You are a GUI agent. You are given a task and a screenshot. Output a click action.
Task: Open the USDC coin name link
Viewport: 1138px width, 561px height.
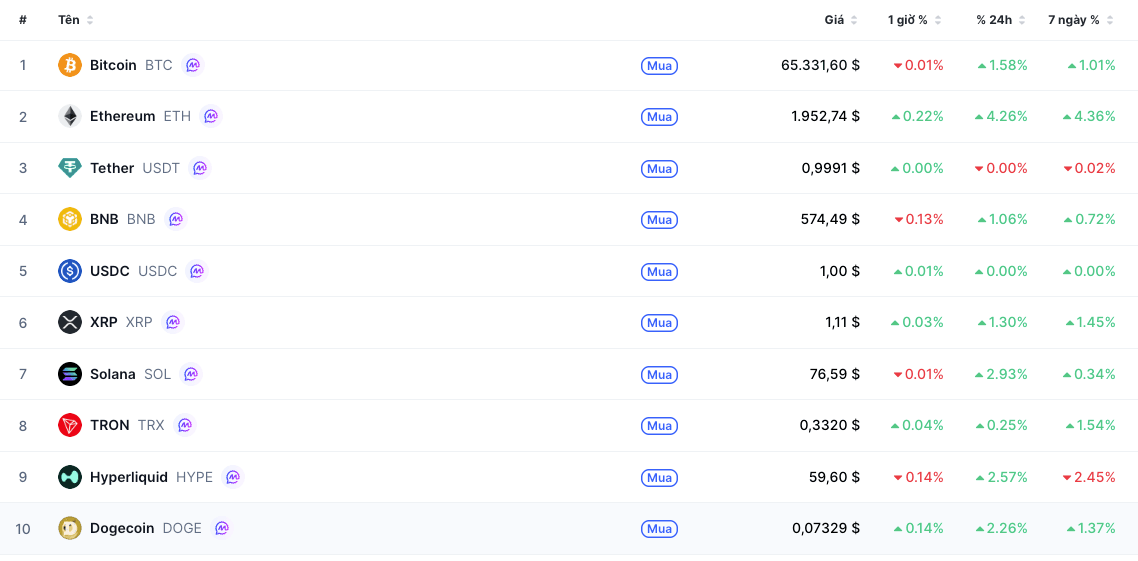click(x=110, y=271)
